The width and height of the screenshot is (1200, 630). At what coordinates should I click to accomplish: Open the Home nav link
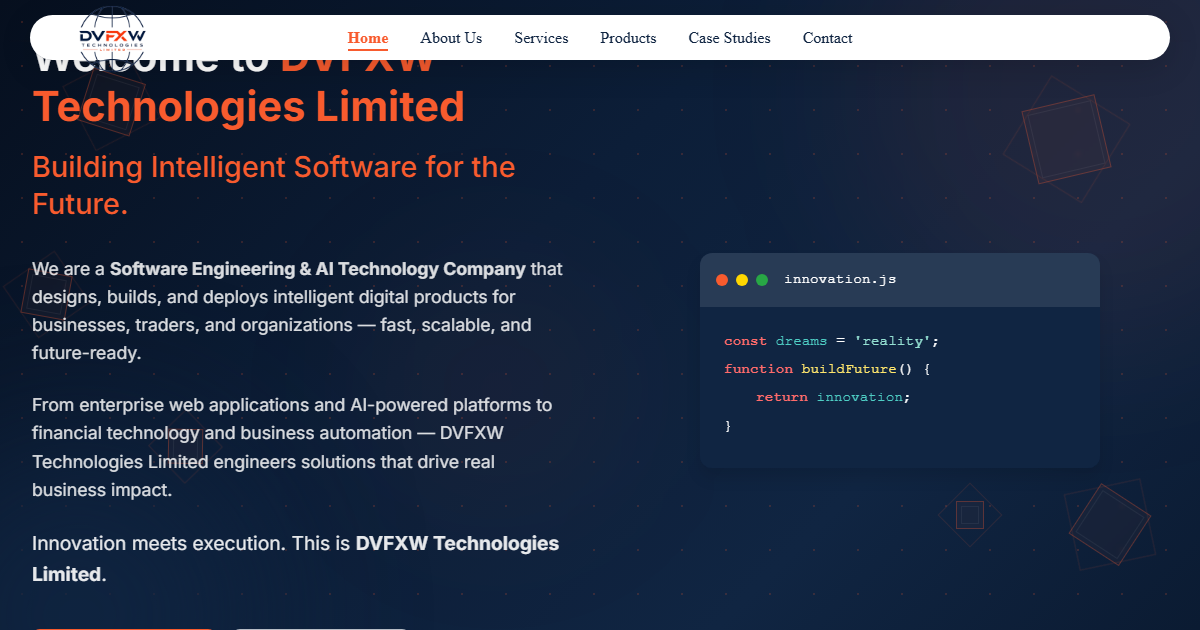[368, 38]
